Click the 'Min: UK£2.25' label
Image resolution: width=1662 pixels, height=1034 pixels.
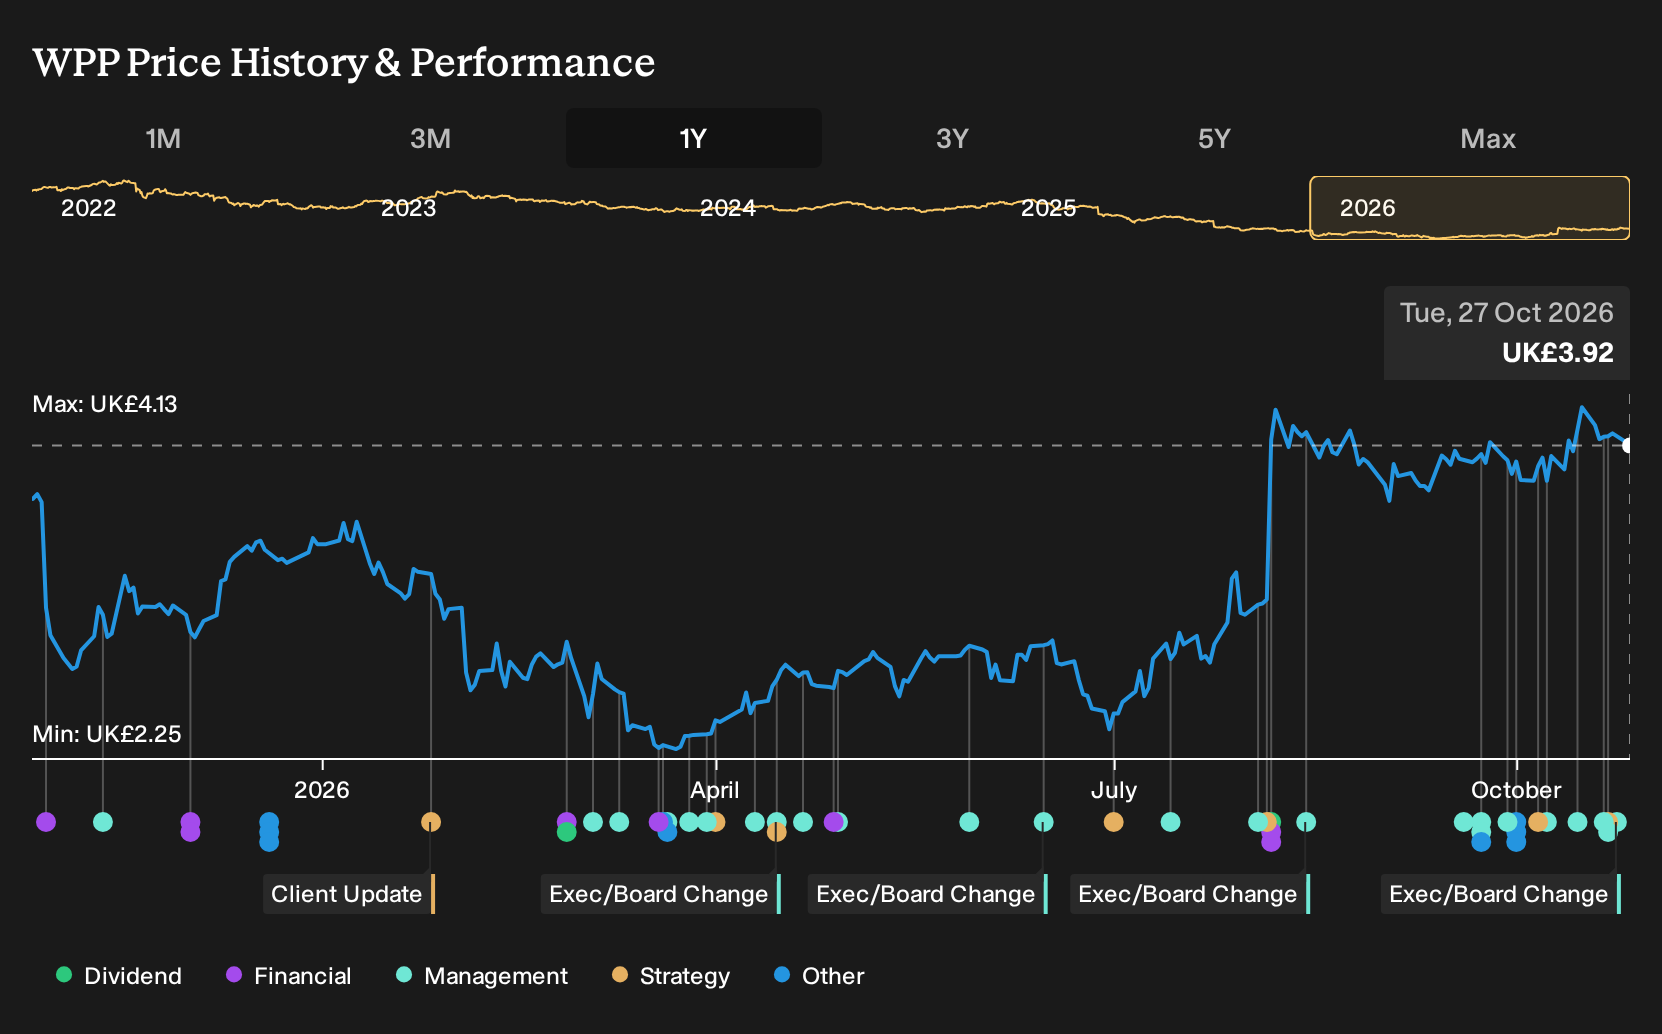click(x=107, y=734)
